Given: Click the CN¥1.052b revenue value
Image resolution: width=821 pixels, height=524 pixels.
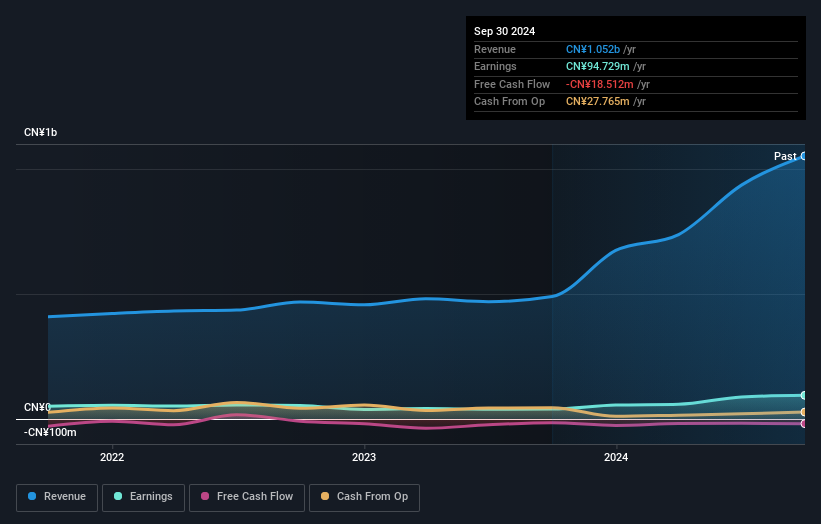Looking at the screenshot, I should point(593,49).
